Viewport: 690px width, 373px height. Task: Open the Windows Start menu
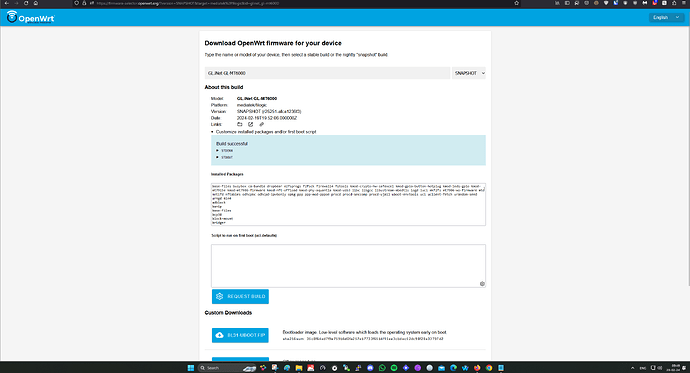point(191,368)
